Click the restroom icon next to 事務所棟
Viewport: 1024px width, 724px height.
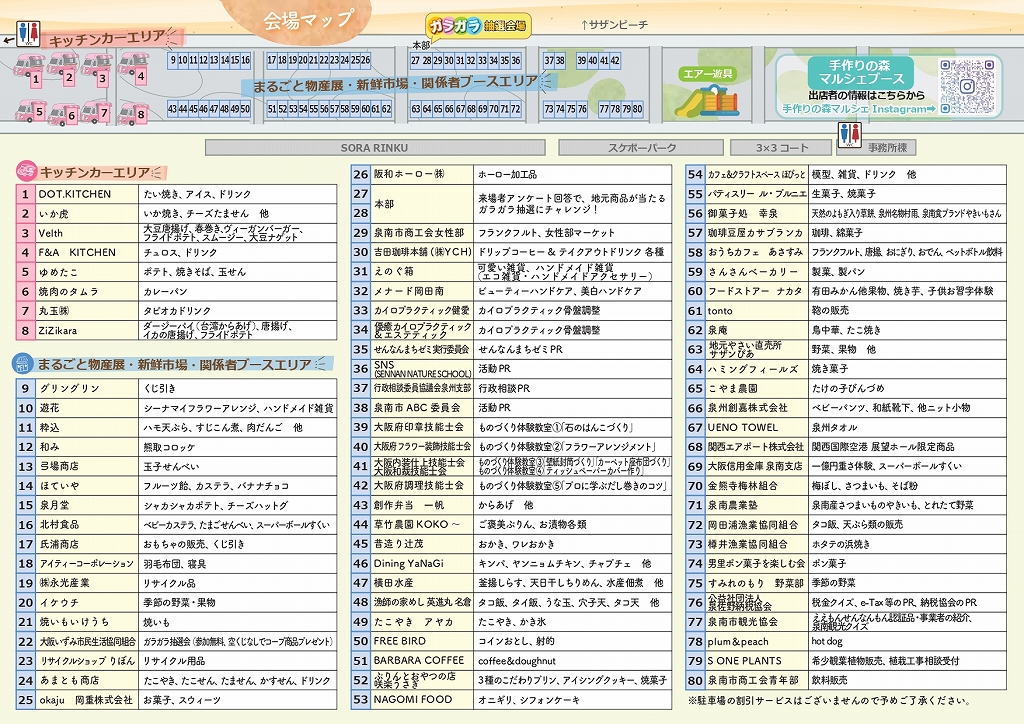pyautogui.click(x=849, y=134)
